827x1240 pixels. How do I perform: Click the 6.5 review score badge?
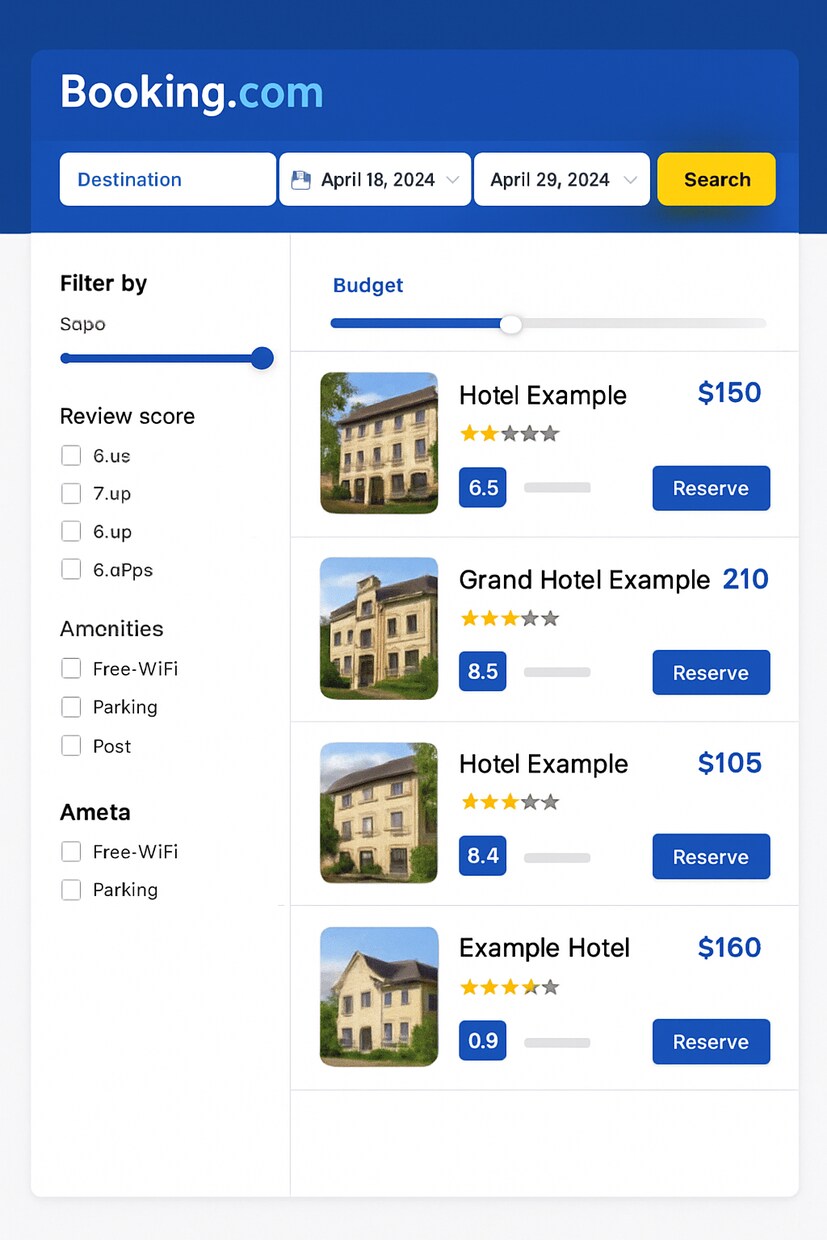coord(483,488)
